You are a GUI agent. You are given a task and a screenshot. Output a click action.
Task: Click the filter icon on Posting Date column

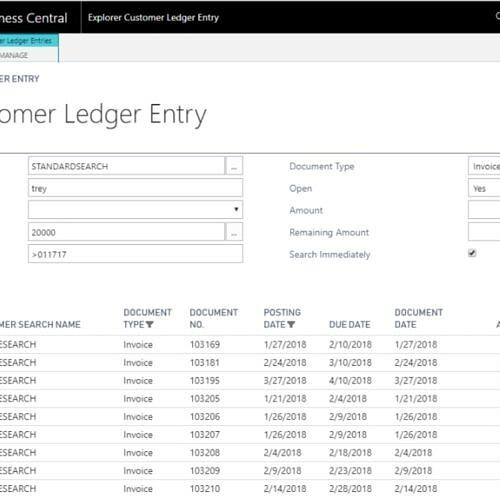pyautogui.click(x=291, y=324)
